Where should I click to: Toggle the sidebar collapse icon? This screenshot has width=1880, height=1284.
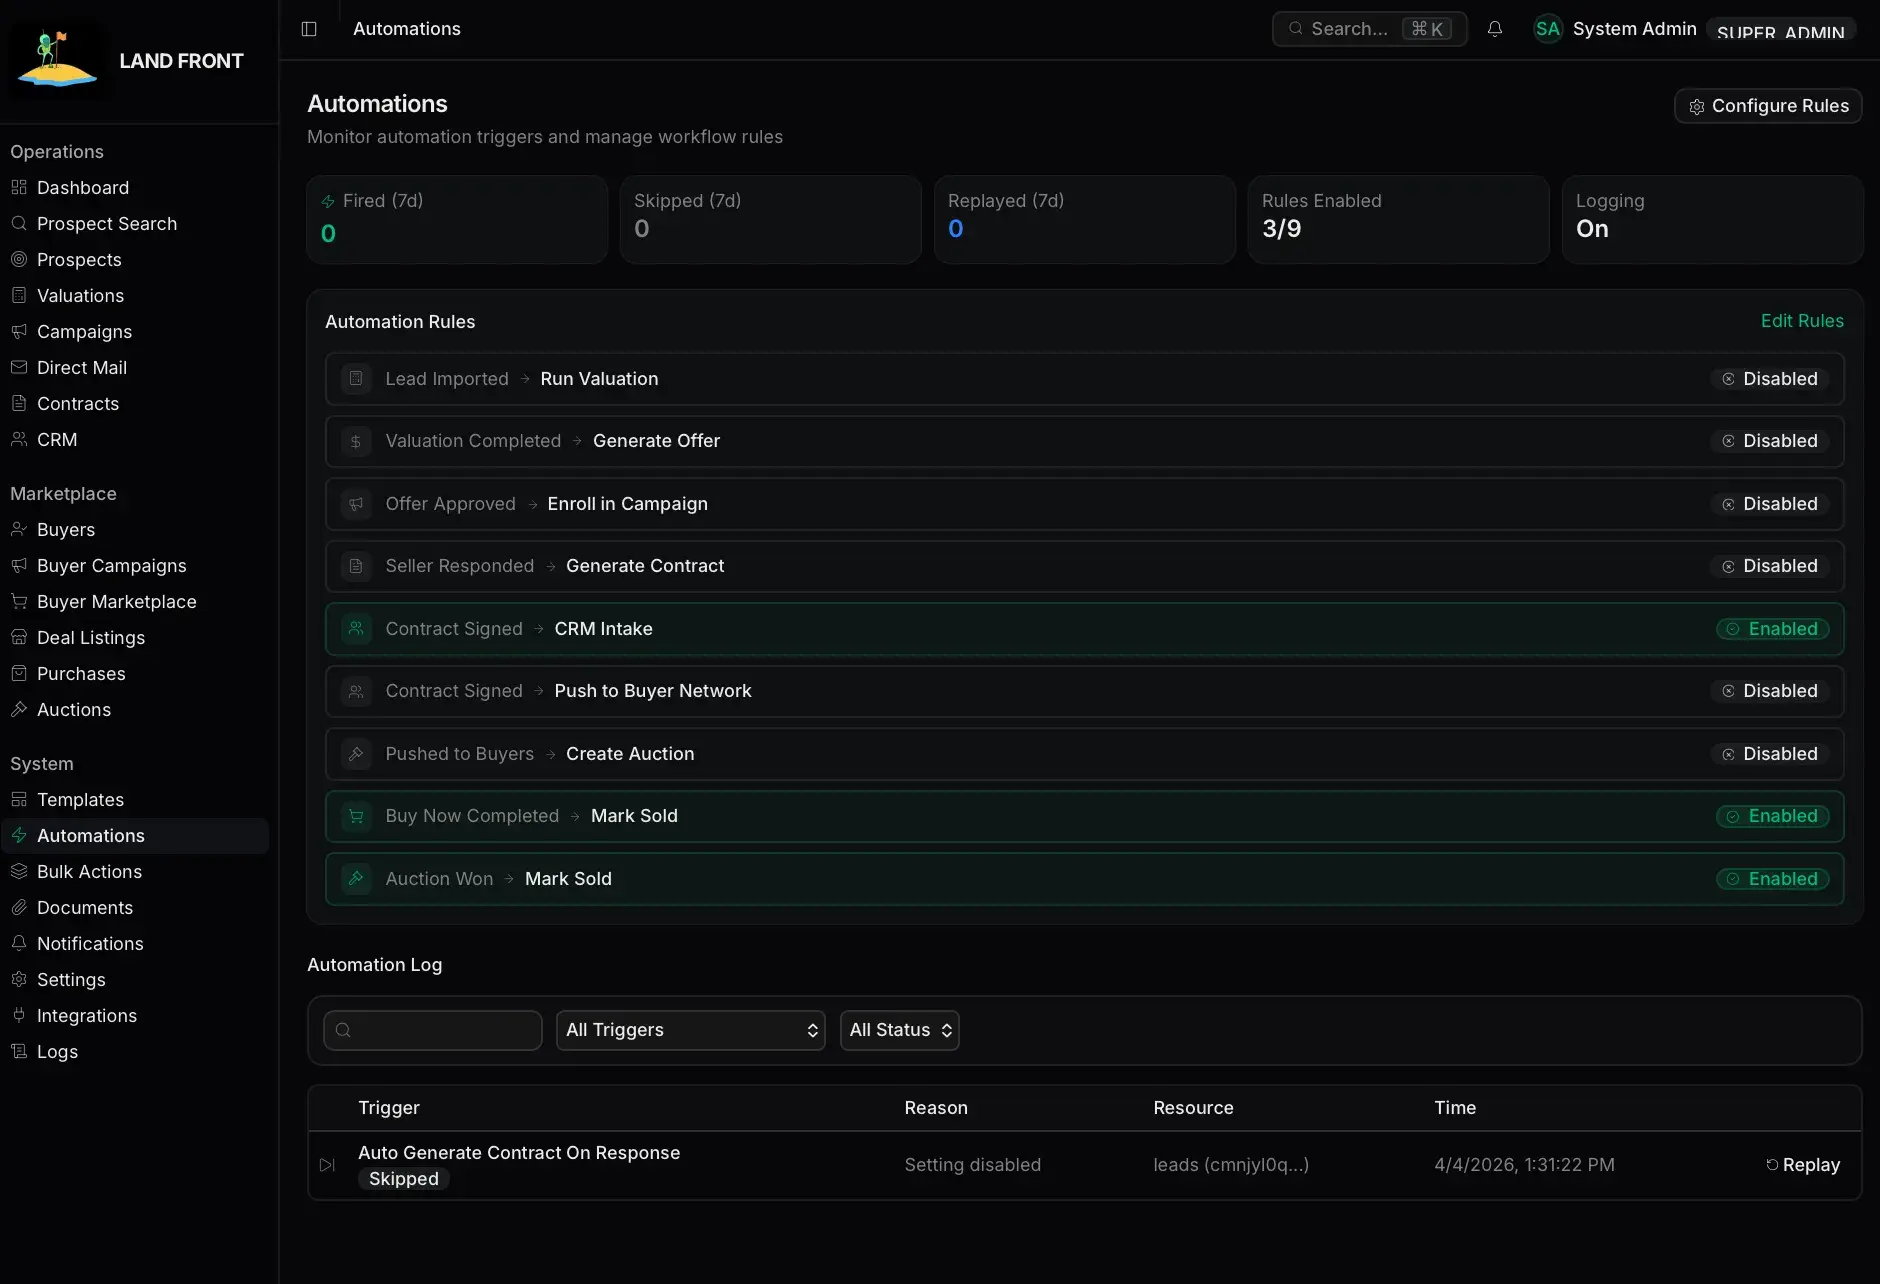coord(309,29)
